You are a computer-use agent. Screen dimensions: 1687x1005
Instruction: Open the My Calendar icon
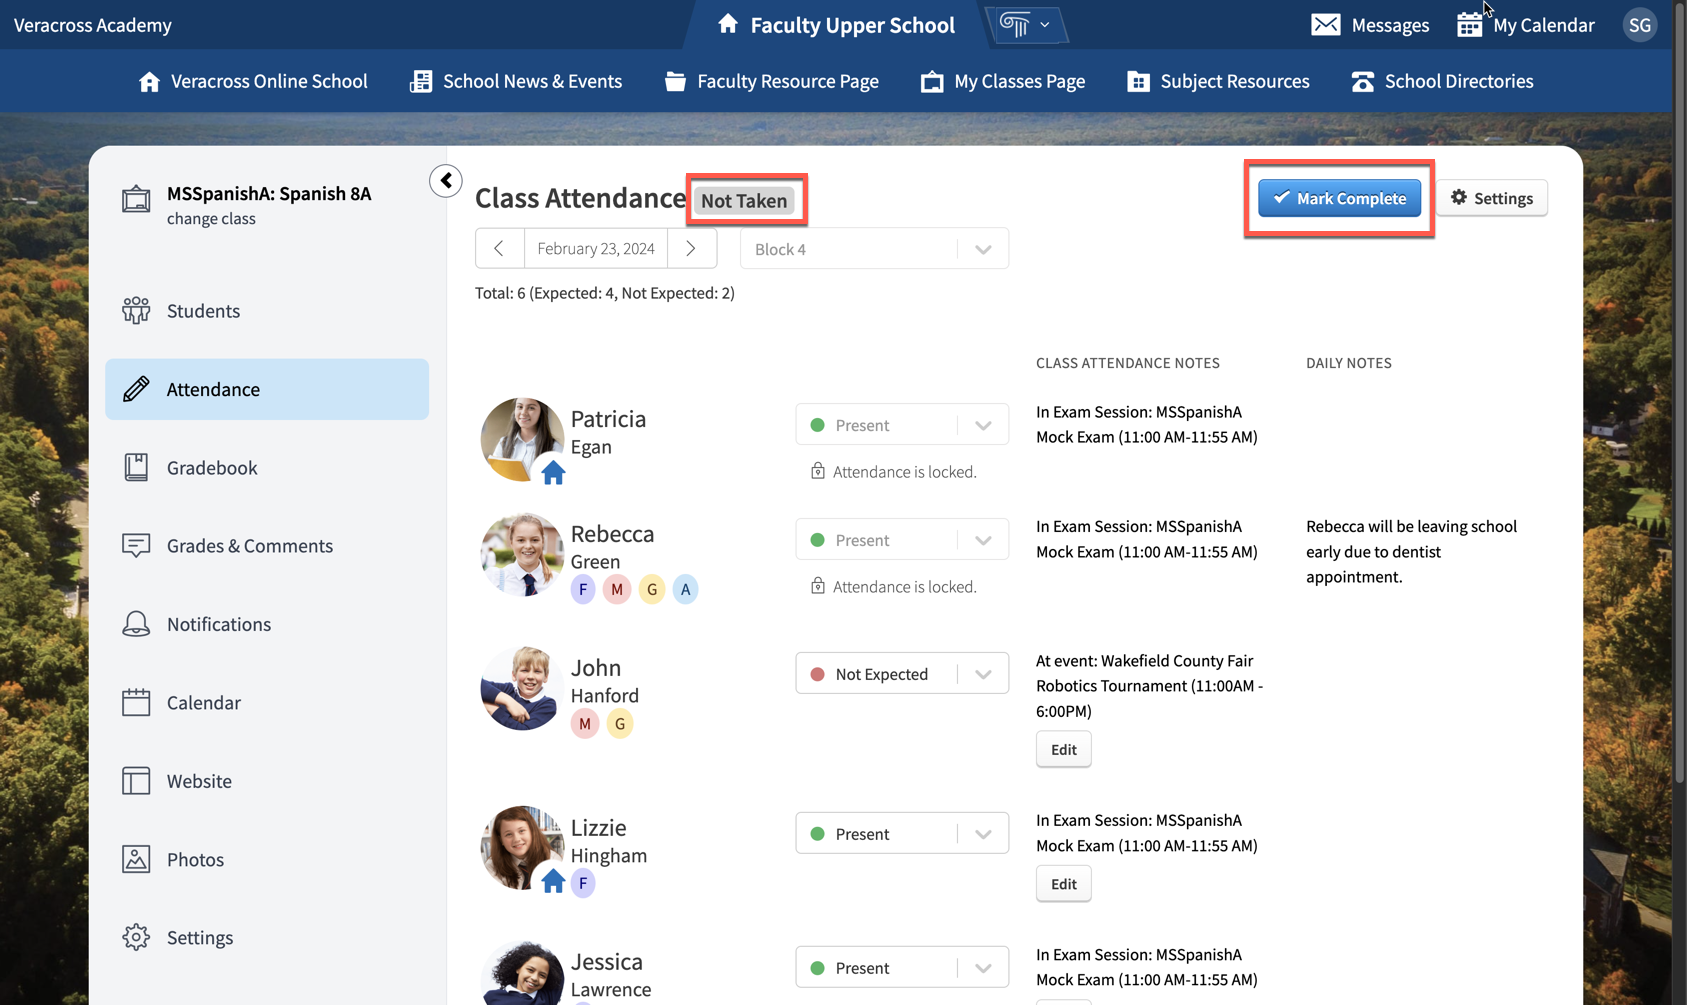click(1469, 25)
